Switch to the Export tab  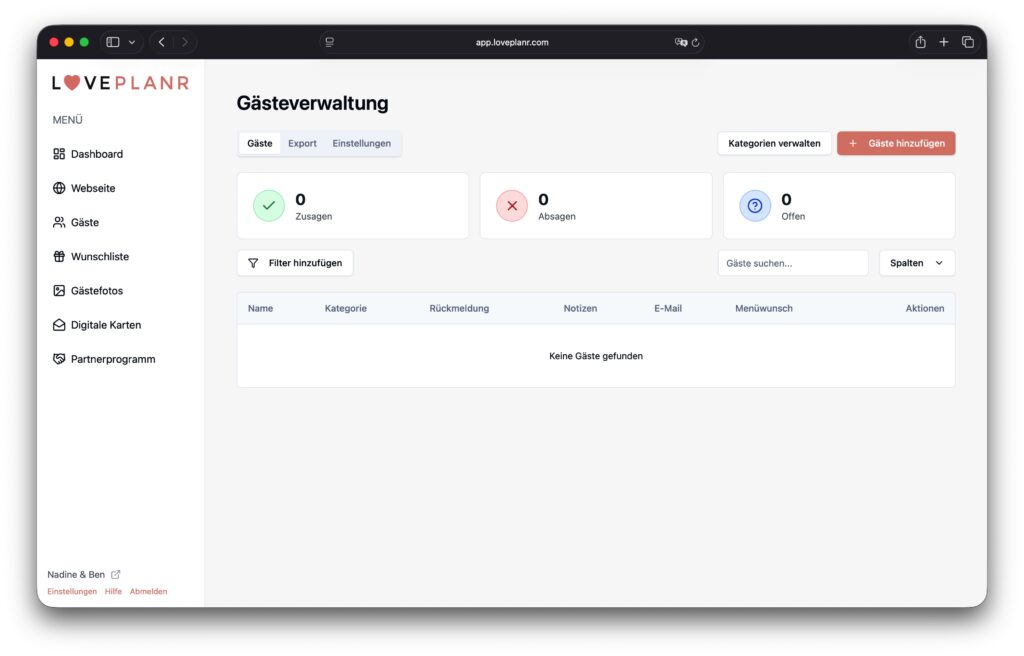302,143
